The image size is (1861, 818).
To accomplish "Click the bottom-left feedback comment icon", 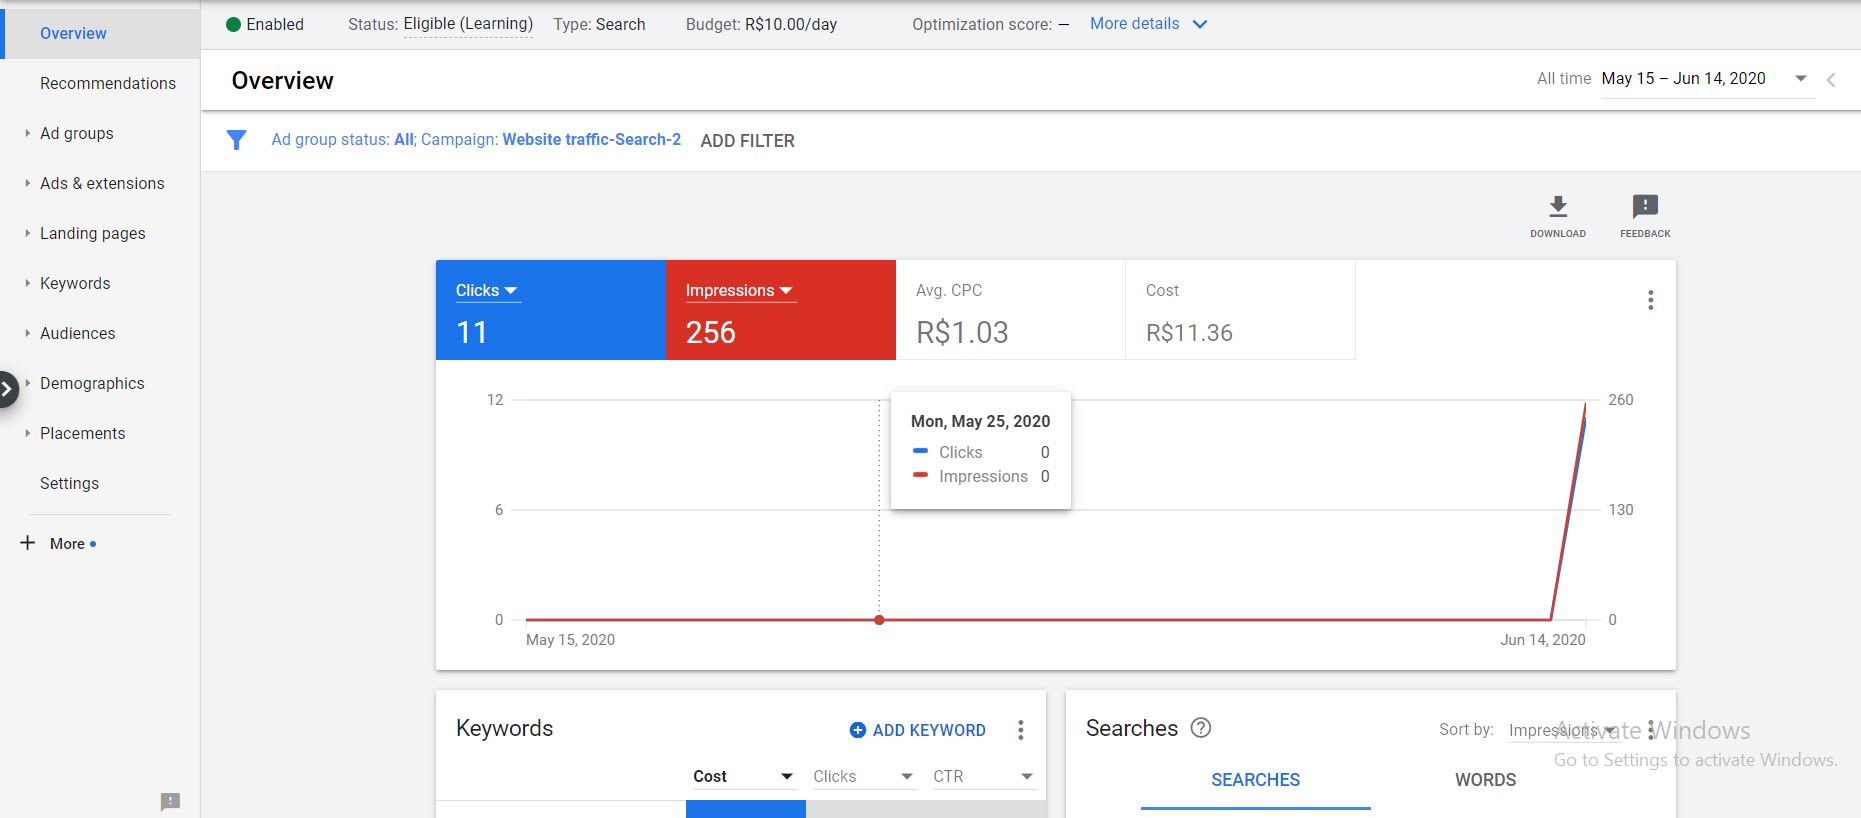I will click(170, 801).
